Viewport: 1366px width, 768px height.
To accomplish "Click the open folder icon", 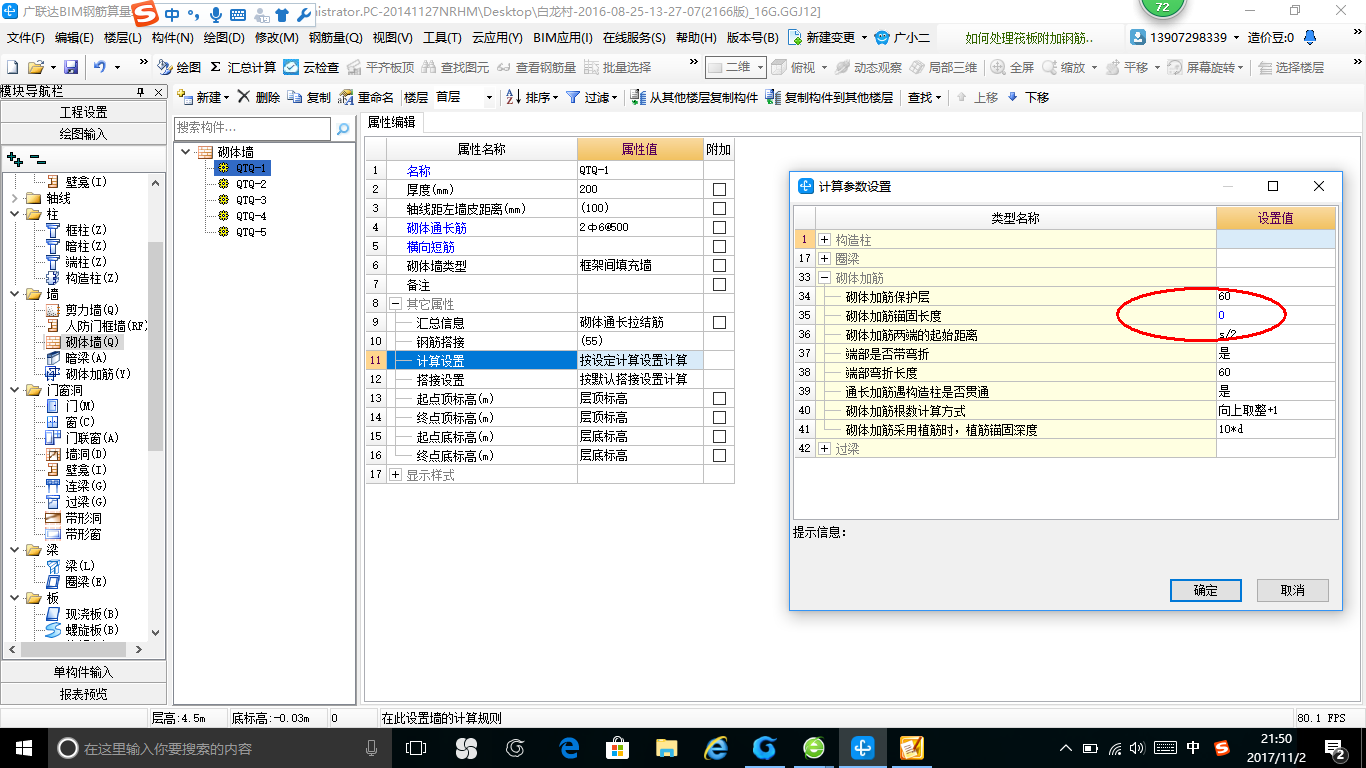I will coord(35,67).
